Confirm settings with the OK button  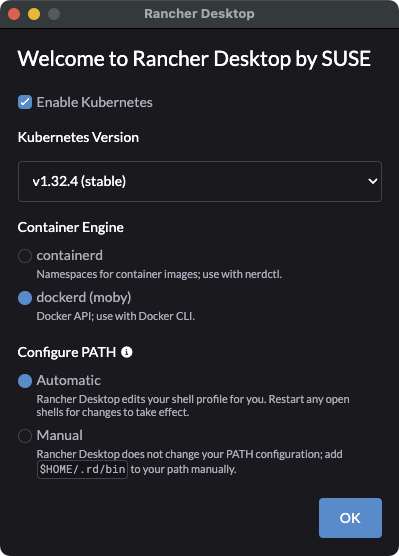point(350,518)
